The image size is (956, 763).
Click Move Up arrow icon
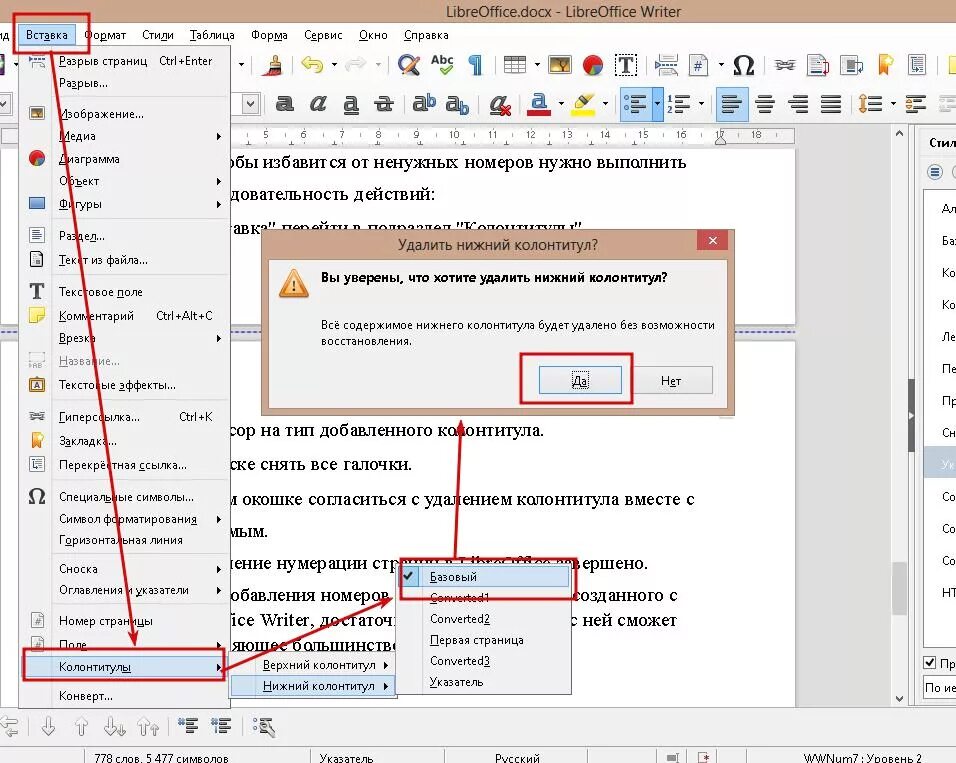[x=82, y=726]
